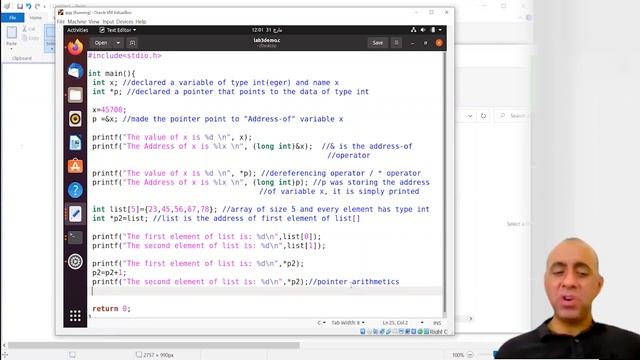
Task: Click 'p2=p2+1;' in the code
Action: tap(109, 273)
